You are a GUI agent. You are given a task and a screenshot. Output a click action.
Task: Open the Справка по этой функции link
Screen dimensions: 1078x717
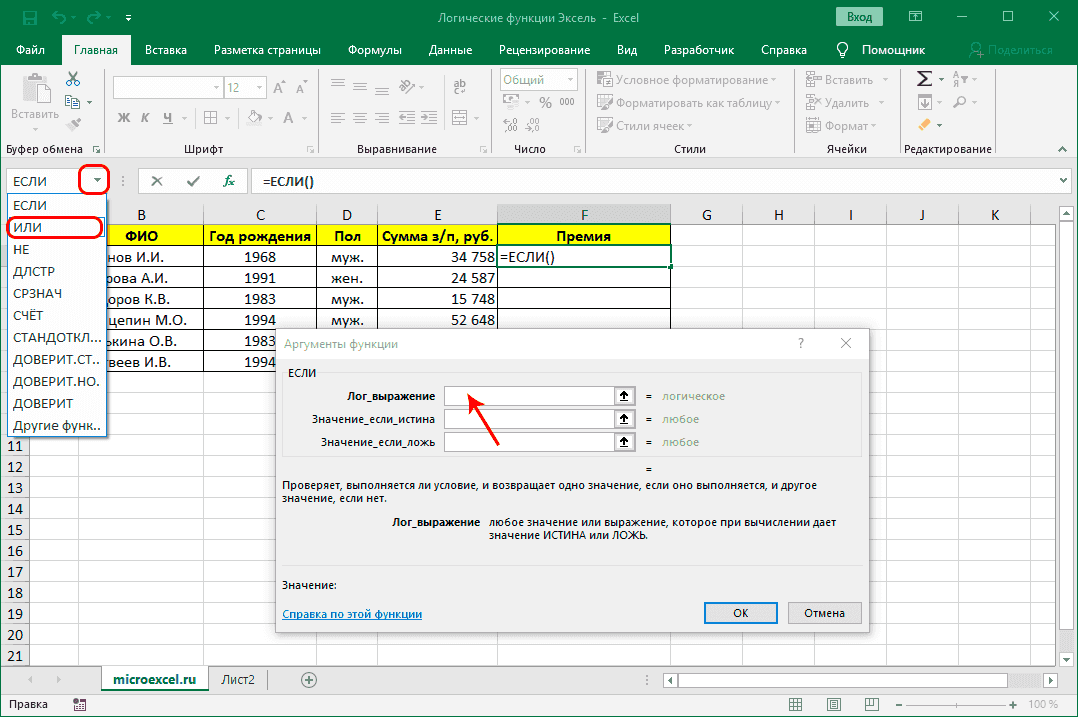click(x=351, y=614)
